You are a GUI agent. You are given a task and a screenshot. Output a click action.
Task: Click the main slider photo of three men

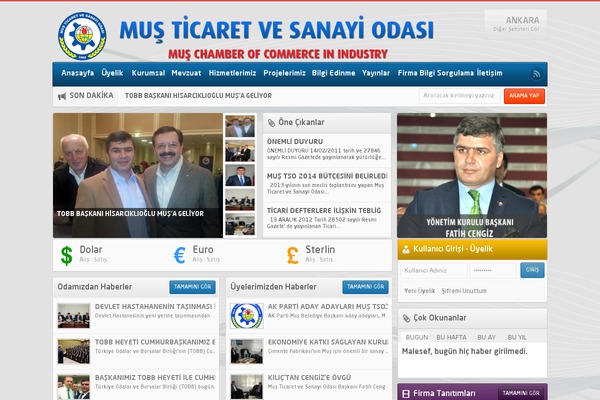(138, 175)
